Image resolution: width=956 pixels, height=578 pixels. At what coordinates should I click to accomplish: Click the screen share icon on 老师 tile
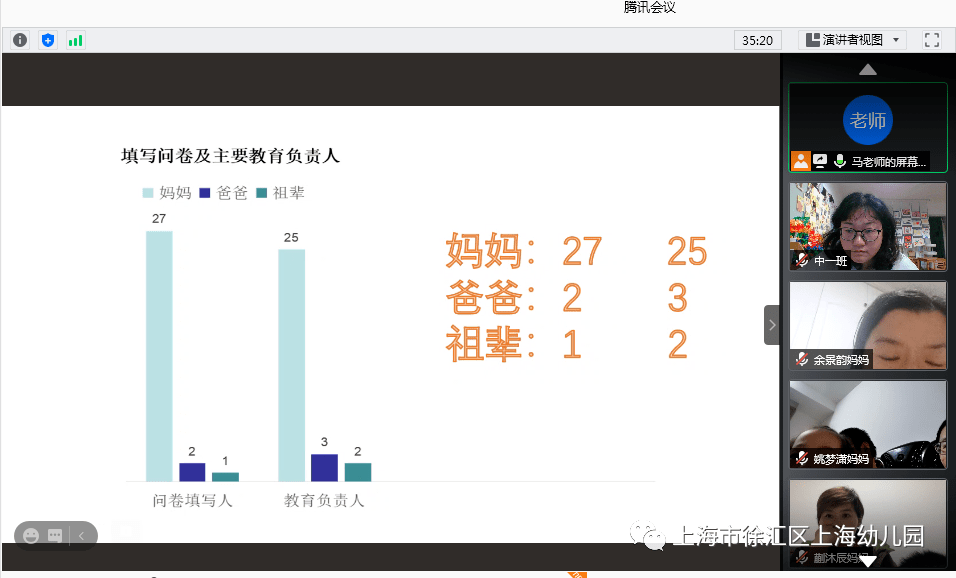pyautogui.click(x=820, y=160)
